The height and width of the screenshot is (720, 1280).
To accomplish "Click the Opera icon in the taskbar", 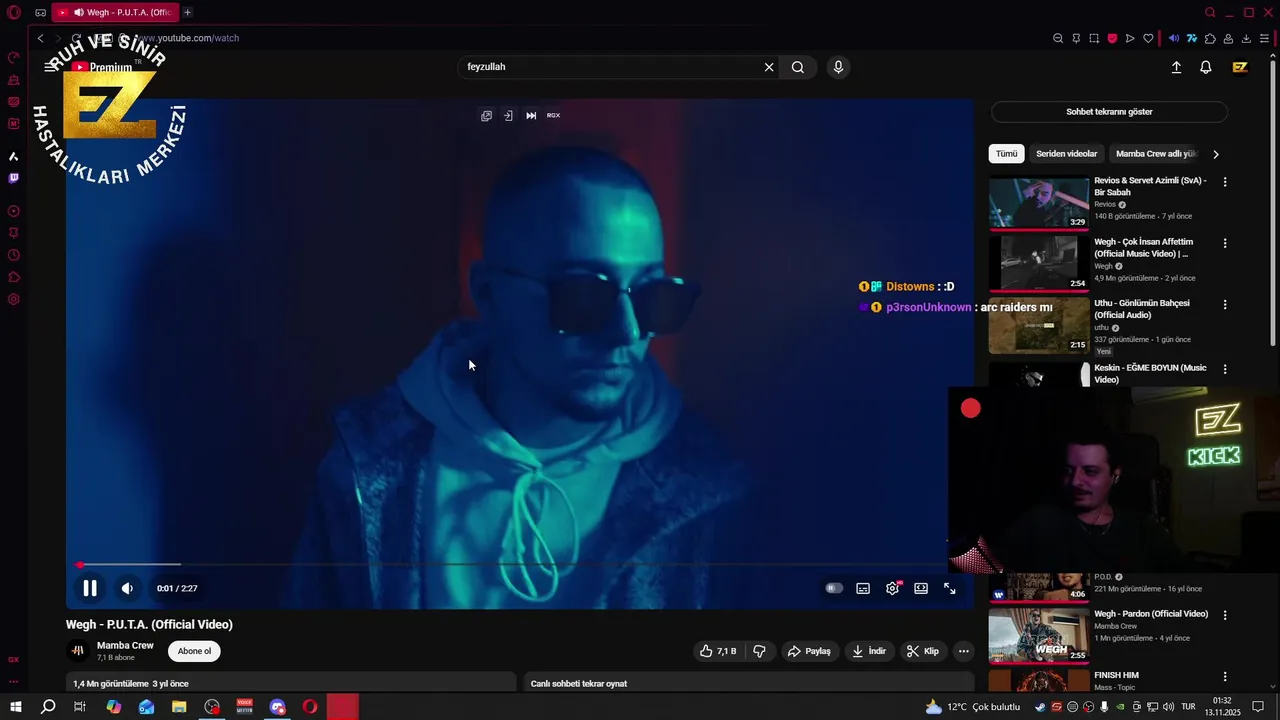I will pos(310,707).
